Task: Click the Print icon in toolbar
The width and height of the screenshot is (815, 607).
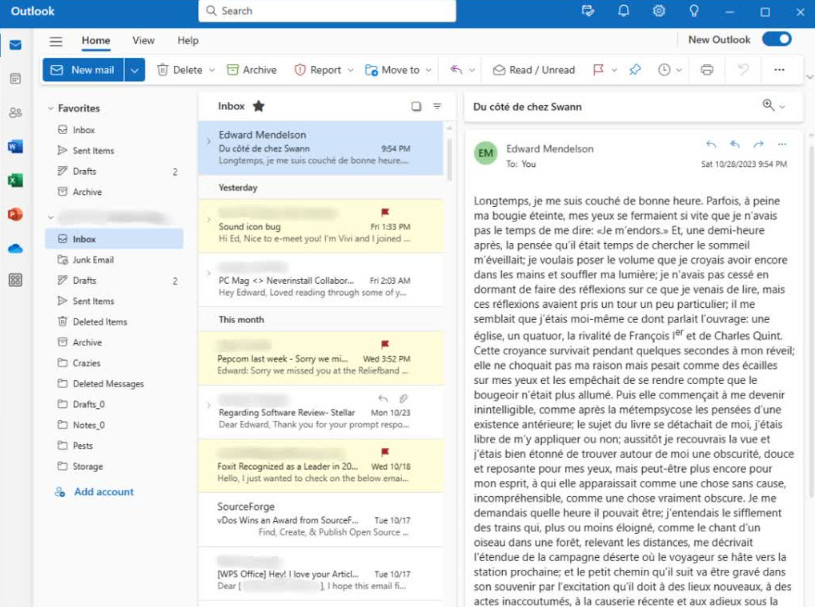Action: click(707, 70)
